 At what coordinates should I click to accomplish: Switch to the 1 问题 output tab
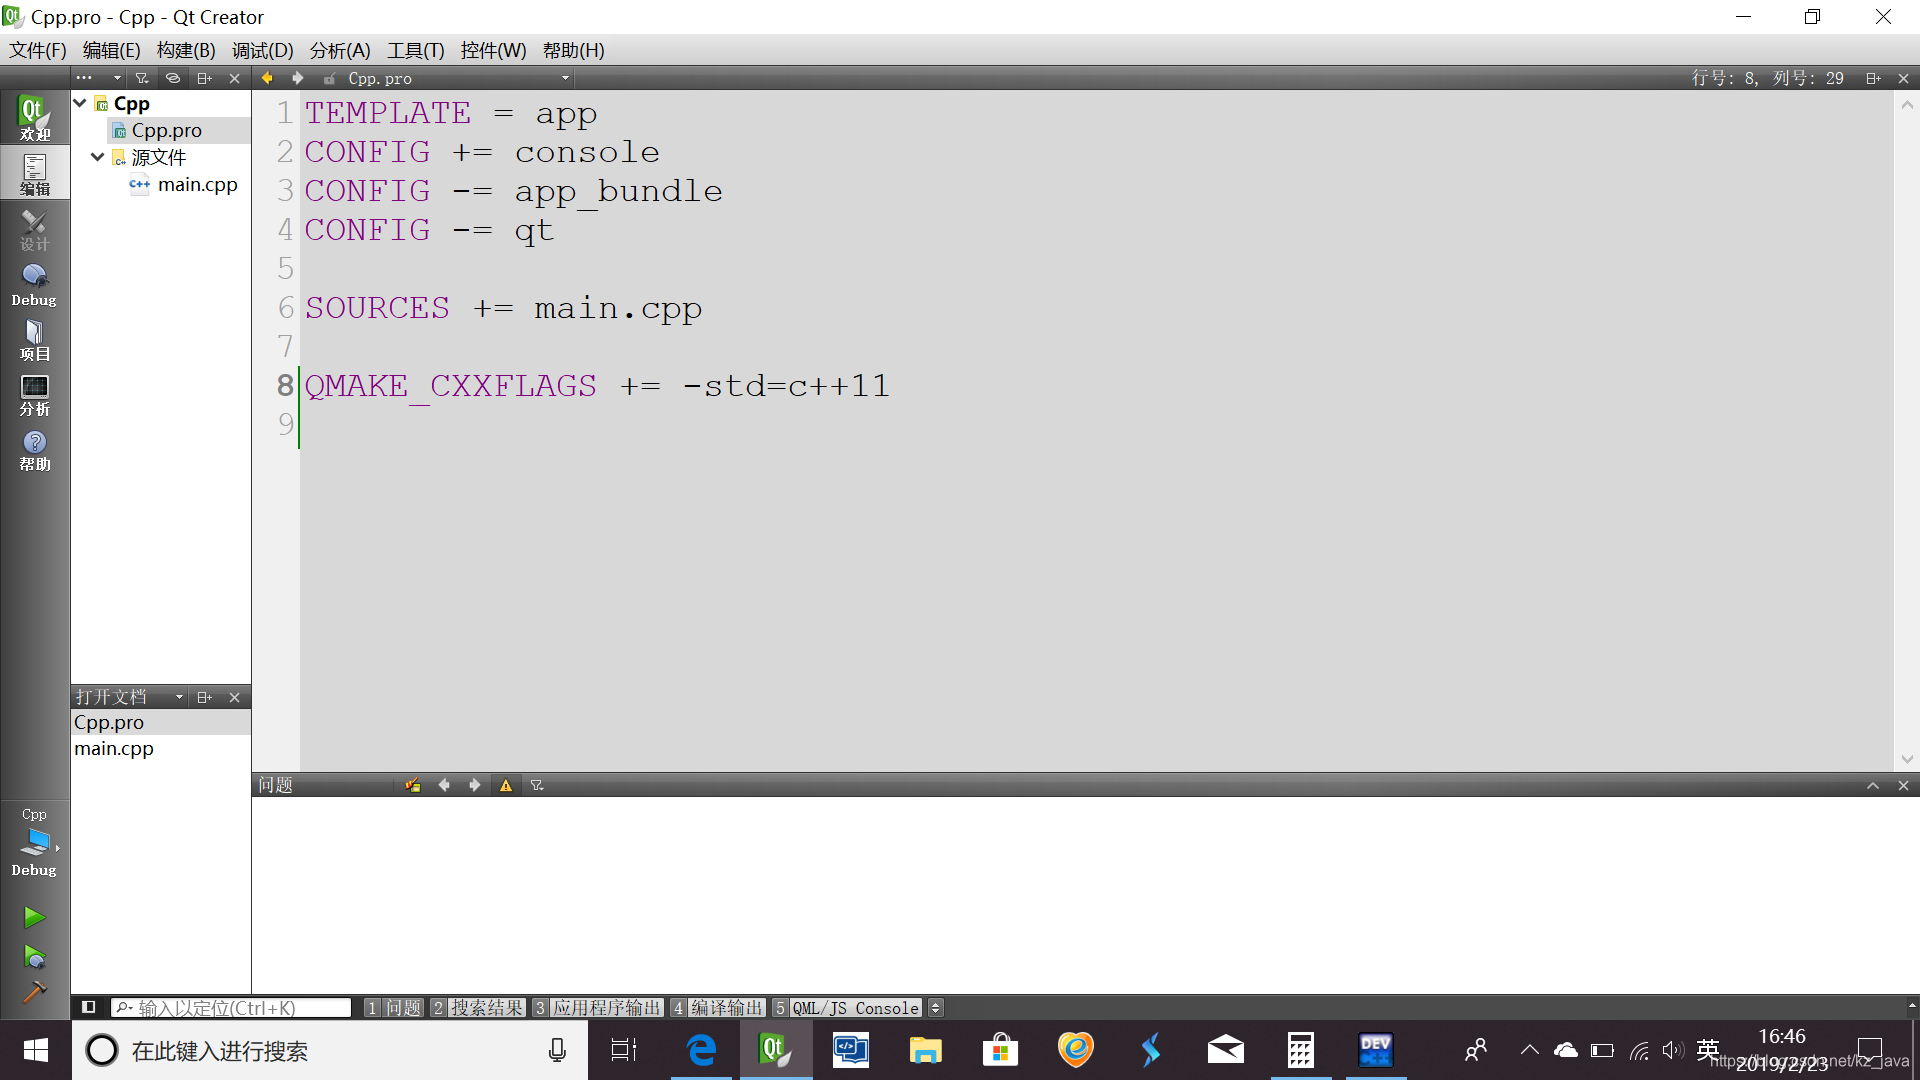point(394,1008)
